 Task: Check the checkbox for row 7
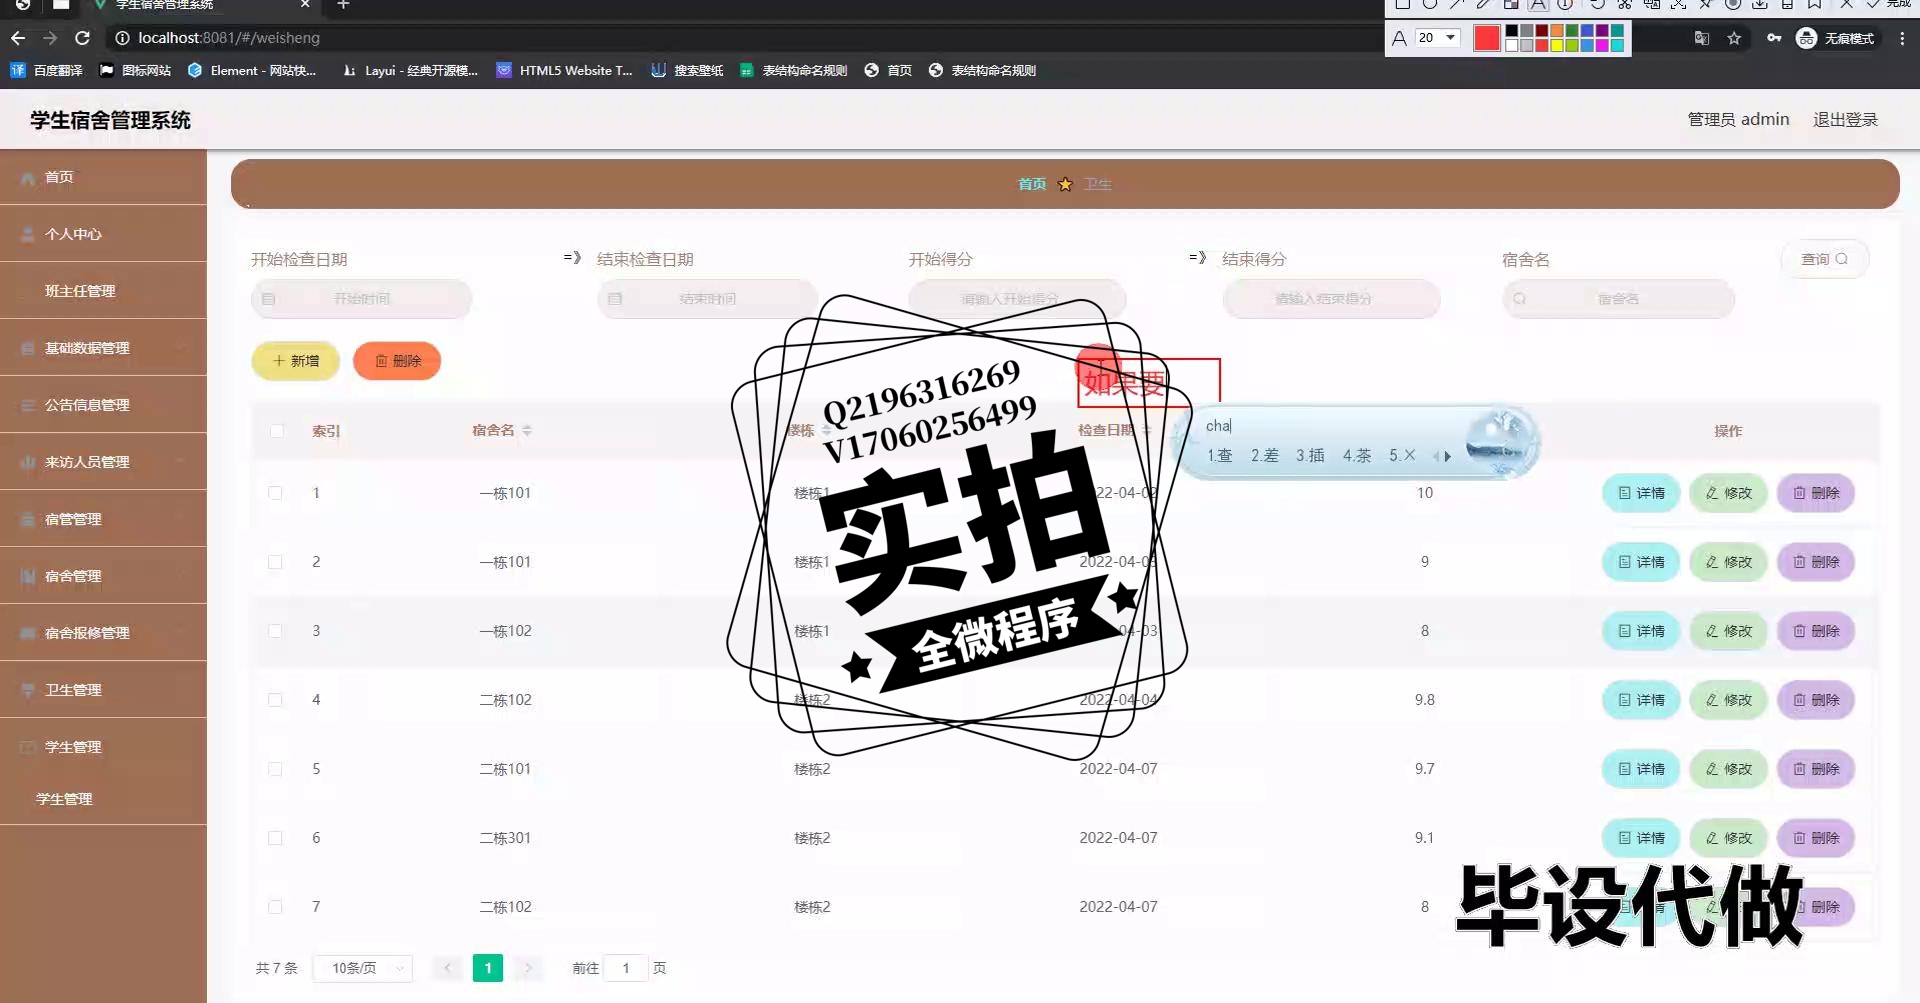tap(275, 907)
